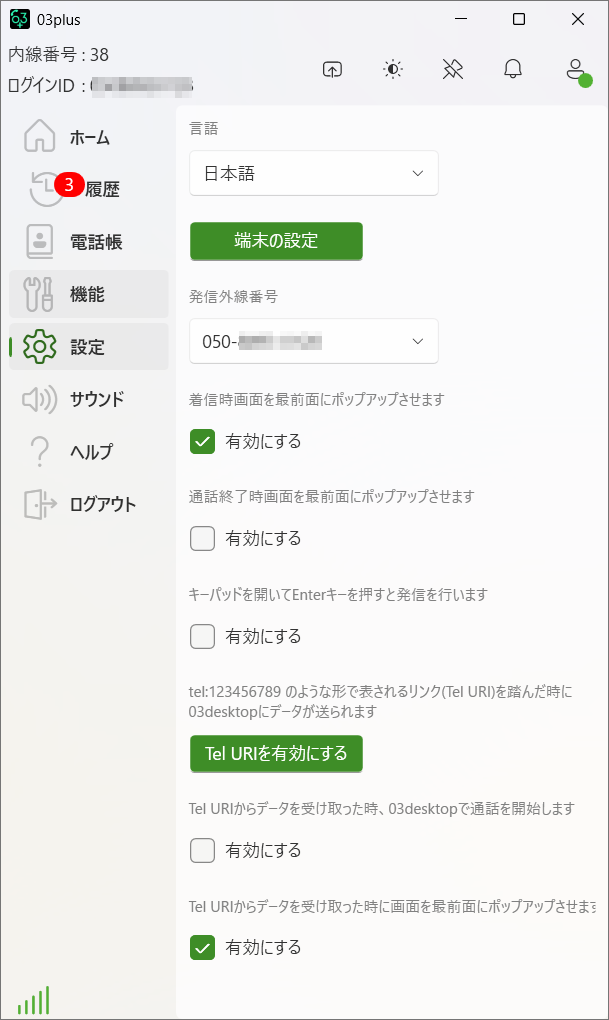The height and width of the screenshot is (1020, 609).
Task: Click the screen share upload icon
Action: (x=332, y=69)
